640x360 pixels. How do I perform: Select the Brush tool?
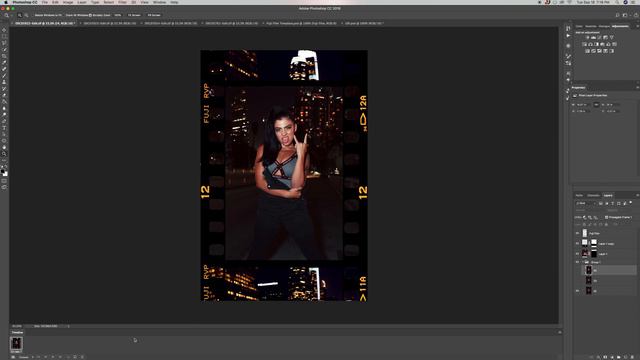point(4,76)
